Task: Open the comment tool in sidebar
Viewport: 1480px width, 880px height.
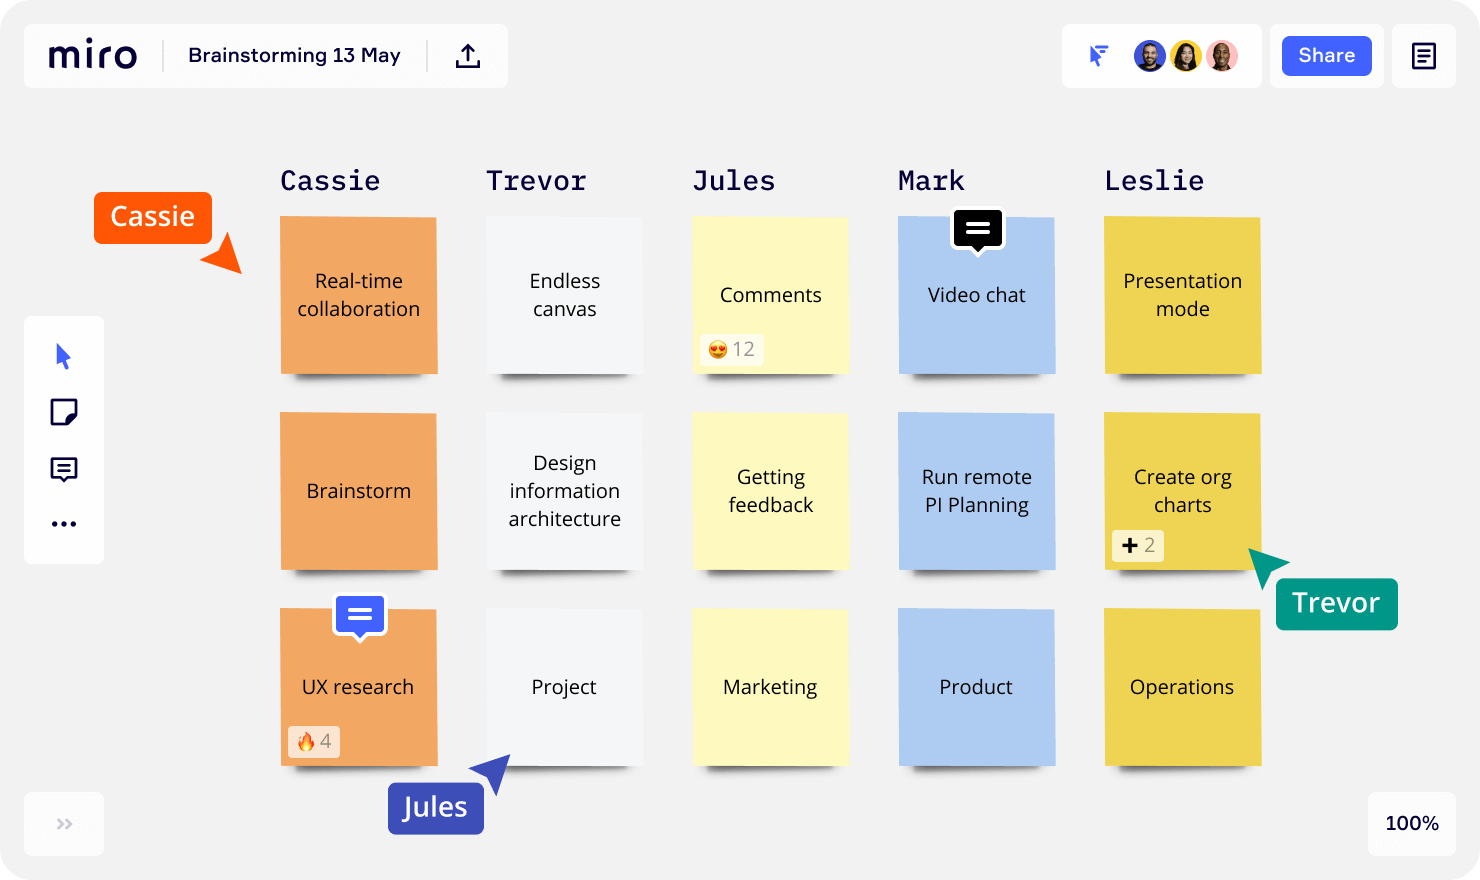Action: click(64, 469)
